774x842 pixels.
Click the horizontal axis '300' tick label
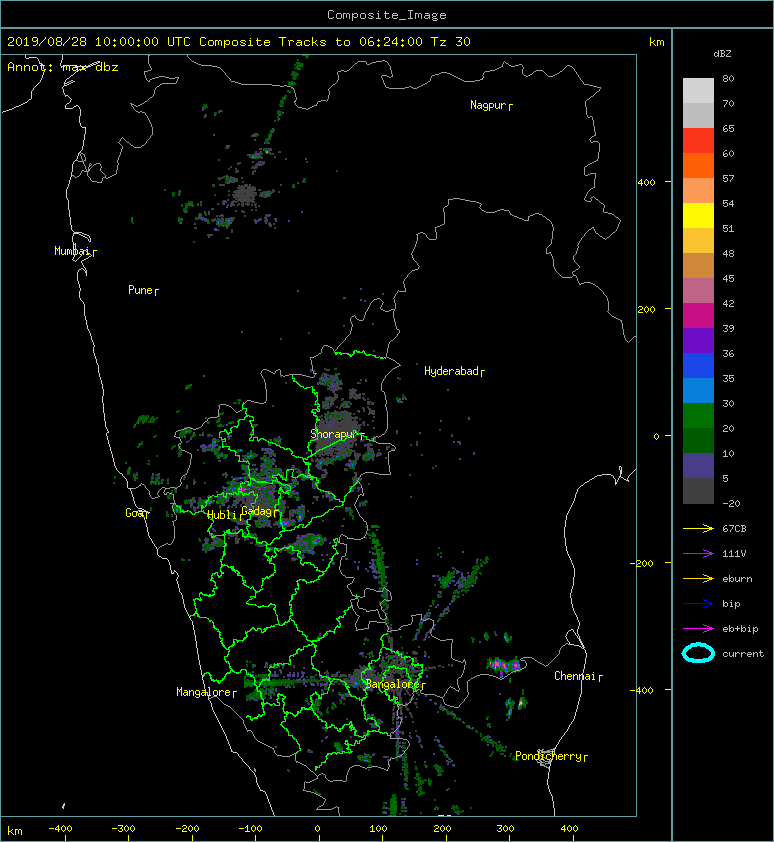(x=505, y=829)
